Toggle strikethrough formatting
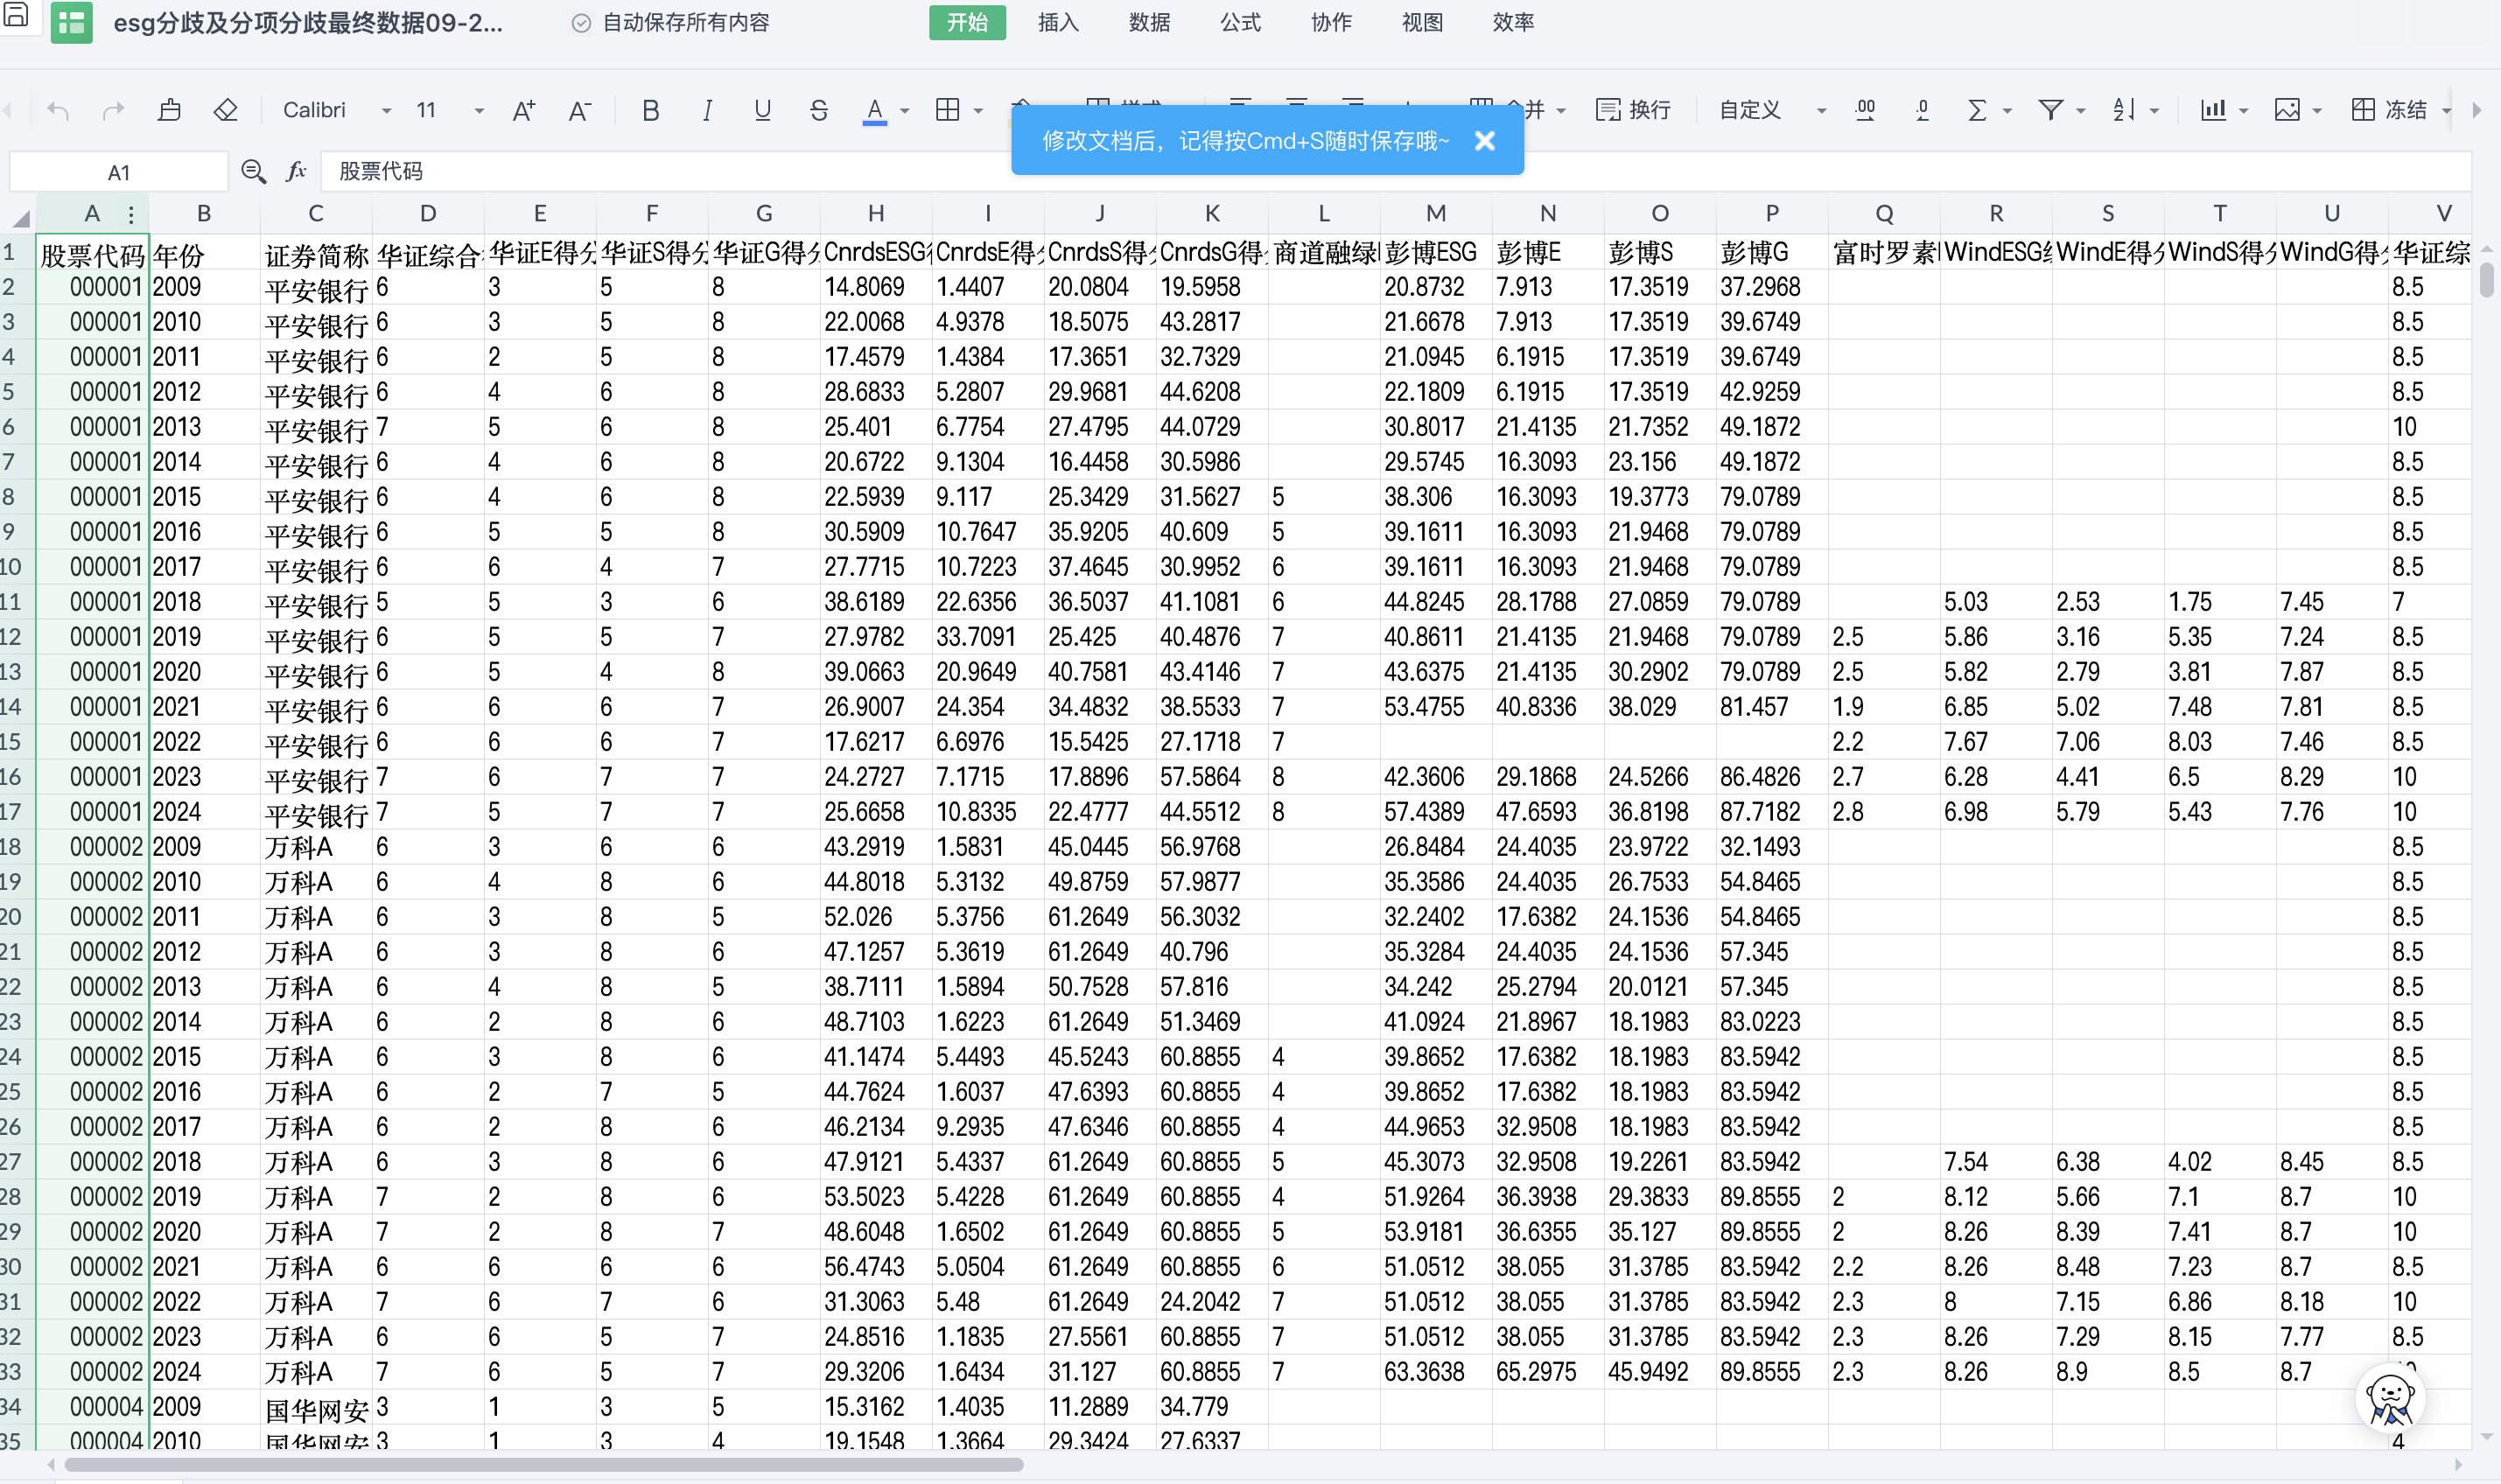The height and width of the screenshot is (1484, 2501). point(819,110)
